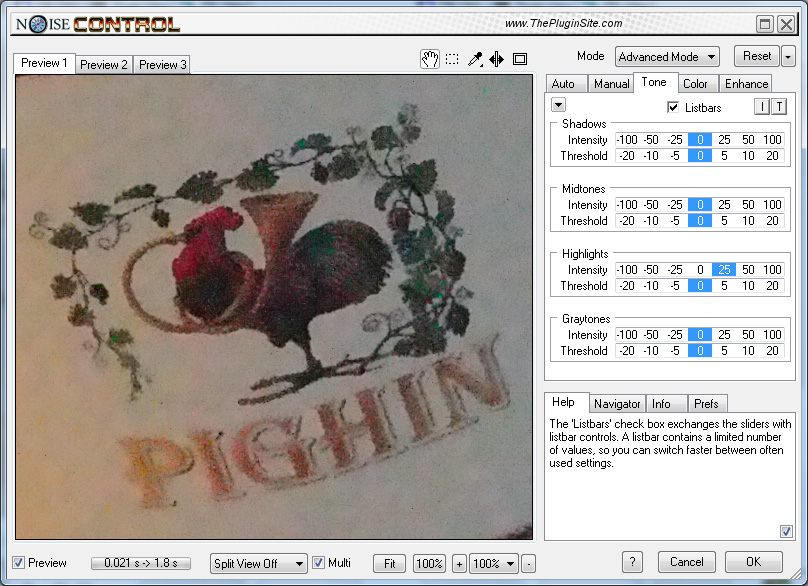Open the small dropdown arrow under Auto tab

point(558,105)
